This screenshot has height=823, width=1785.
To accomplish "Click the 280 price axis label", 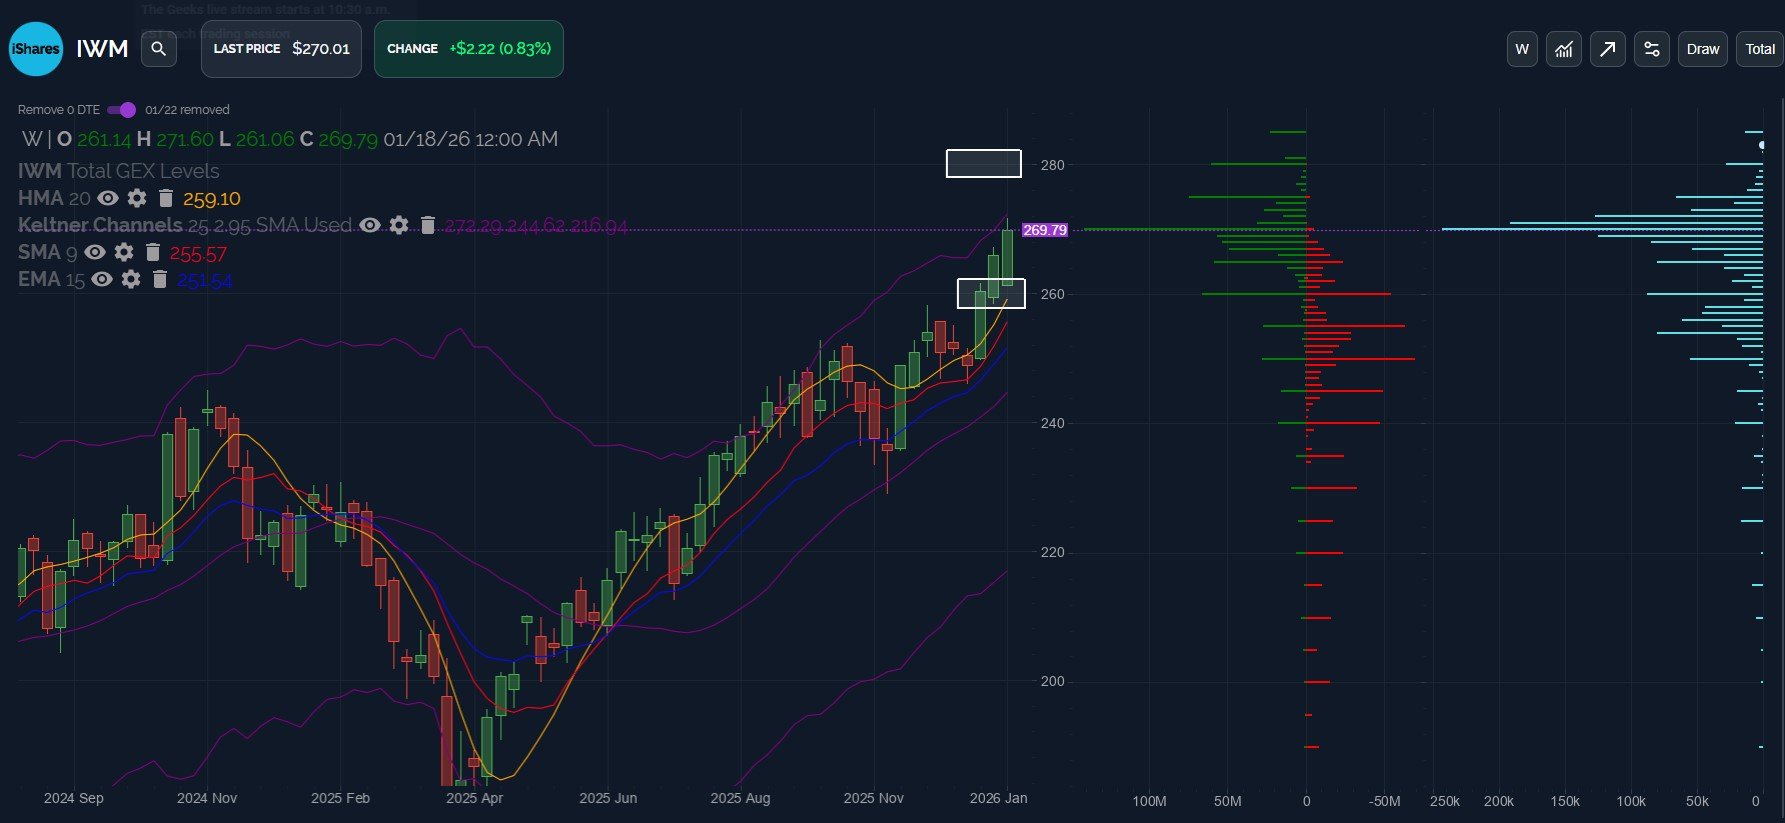I will click(1052, 165).
